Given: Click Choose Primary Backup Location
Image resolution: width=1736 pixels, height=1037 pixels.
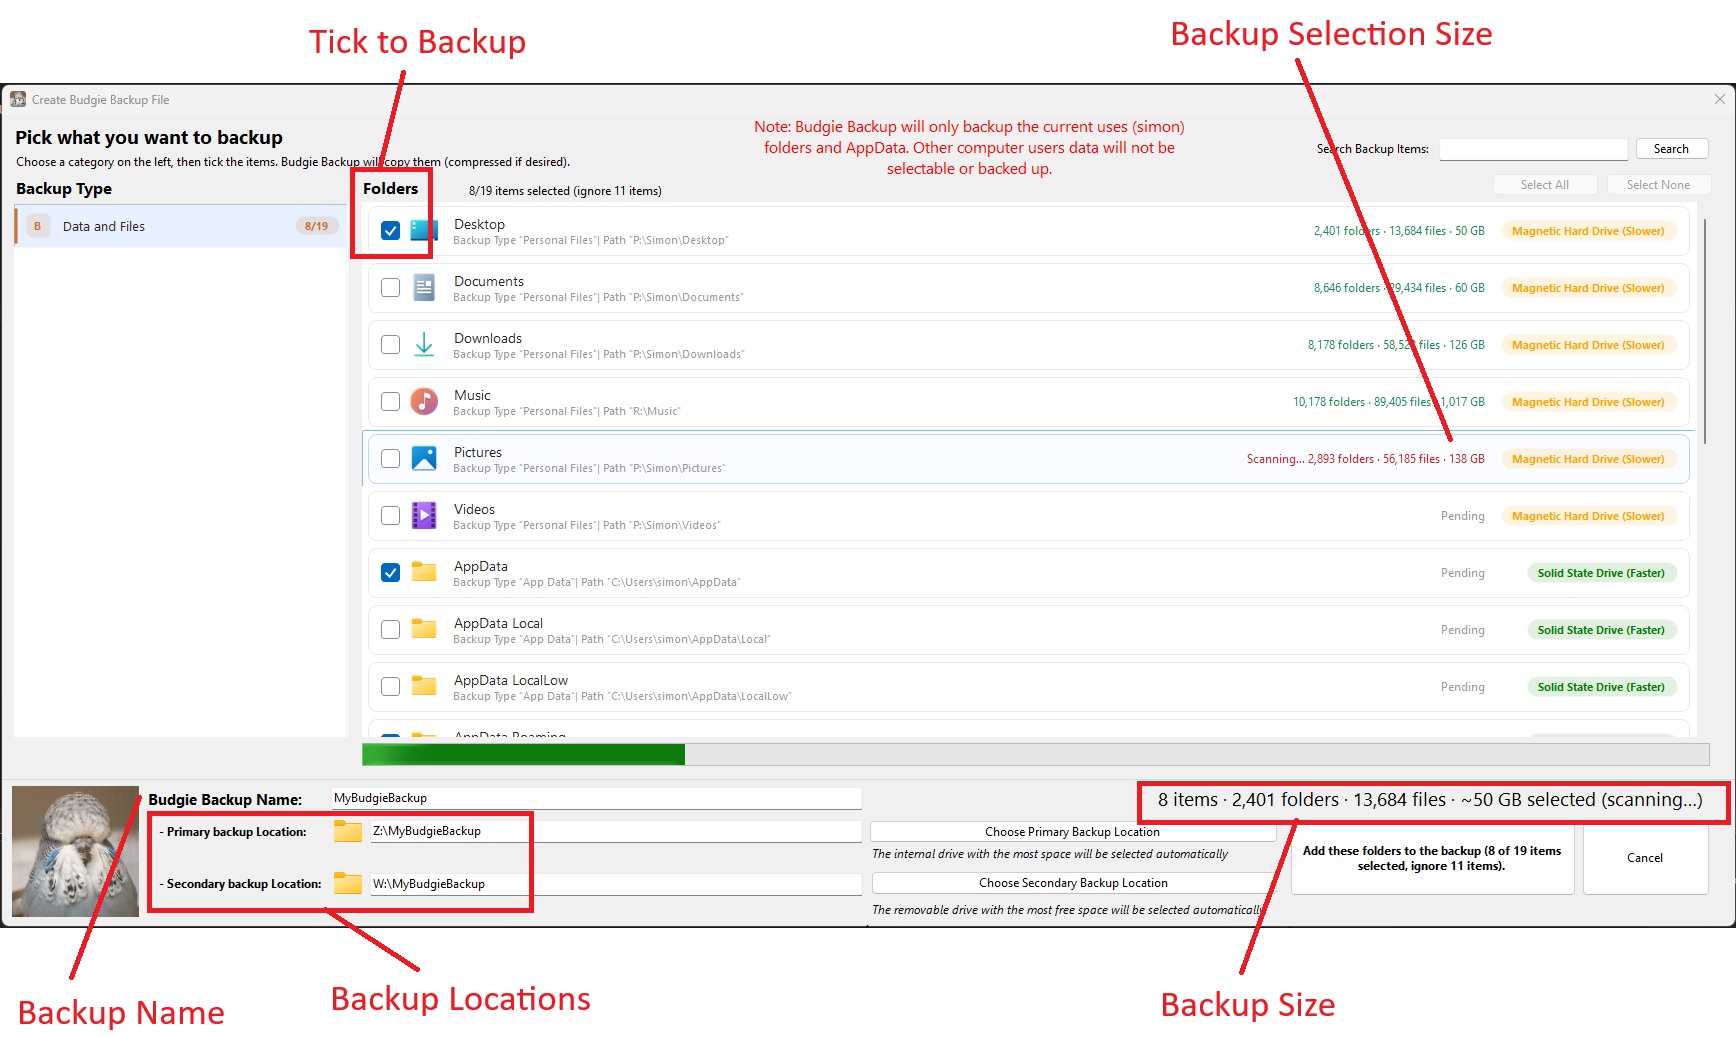Looking at the screenshot, I should pos(1072,832).
